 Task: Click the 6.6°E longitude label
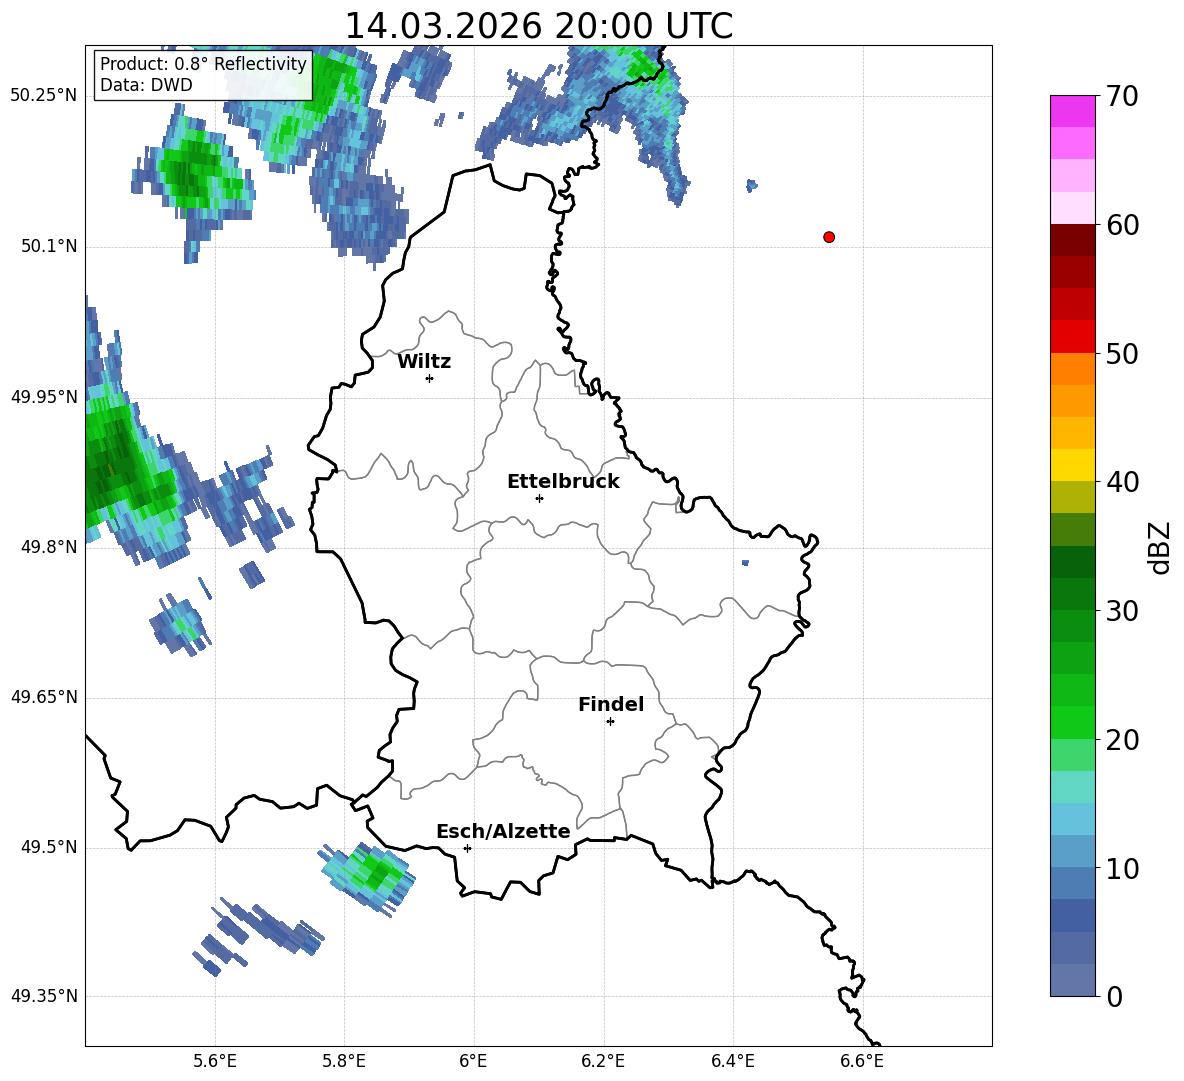tap(862, 1061)
